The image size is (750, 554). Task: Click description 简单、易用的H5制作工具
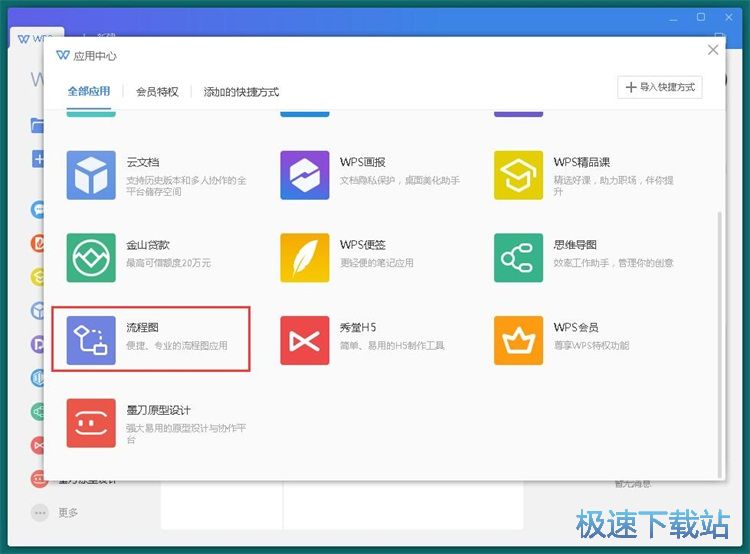(x=392, y=345)
